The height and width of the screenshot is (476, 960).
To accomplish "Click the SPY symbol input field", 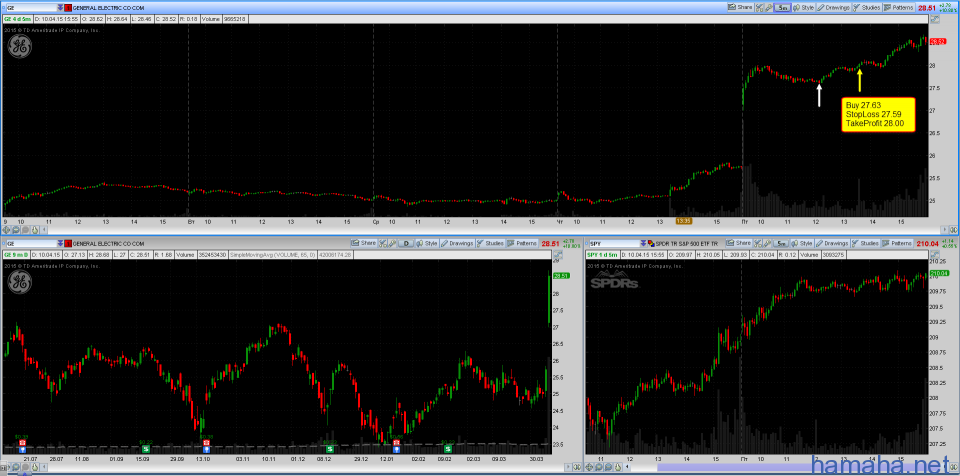I will (x=608, y=243).
